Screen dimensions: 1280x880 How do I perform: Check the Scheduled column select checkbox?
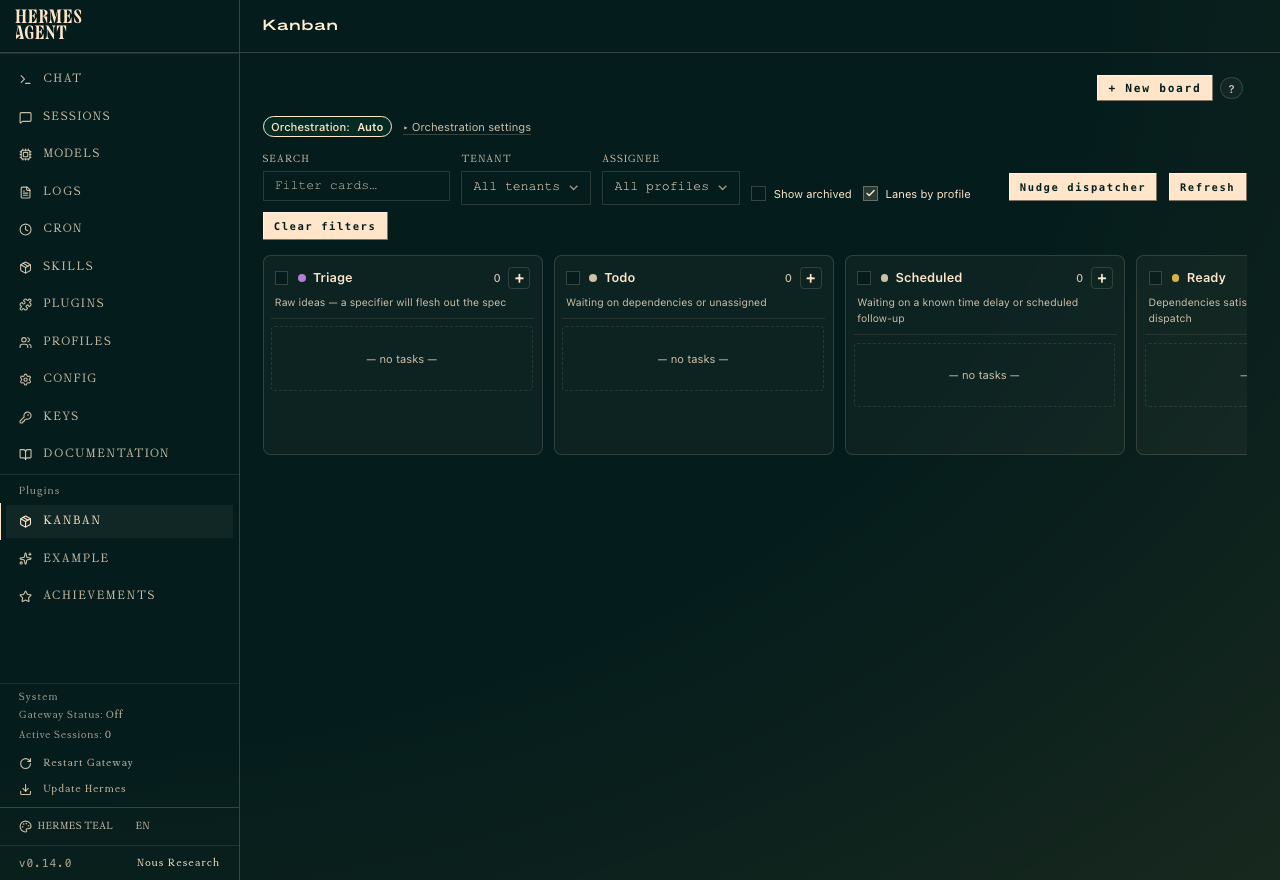864,278
